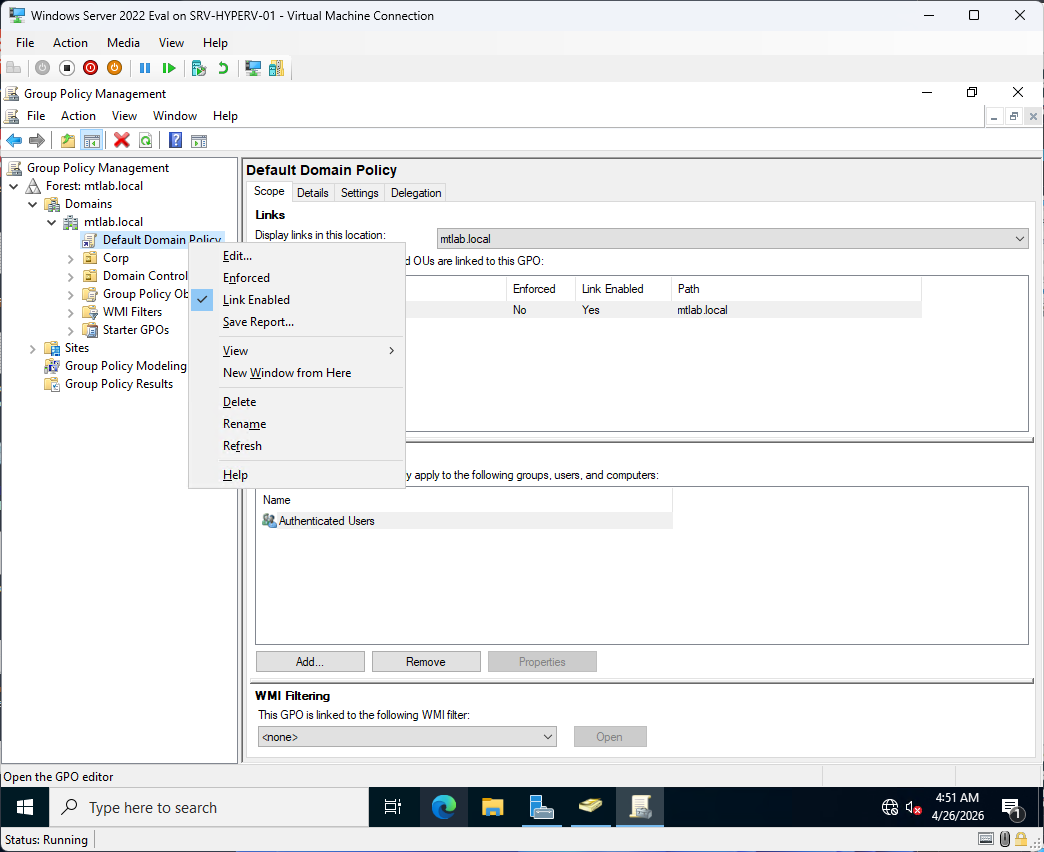Switch to the Delegation tab

tap(416, 192)
